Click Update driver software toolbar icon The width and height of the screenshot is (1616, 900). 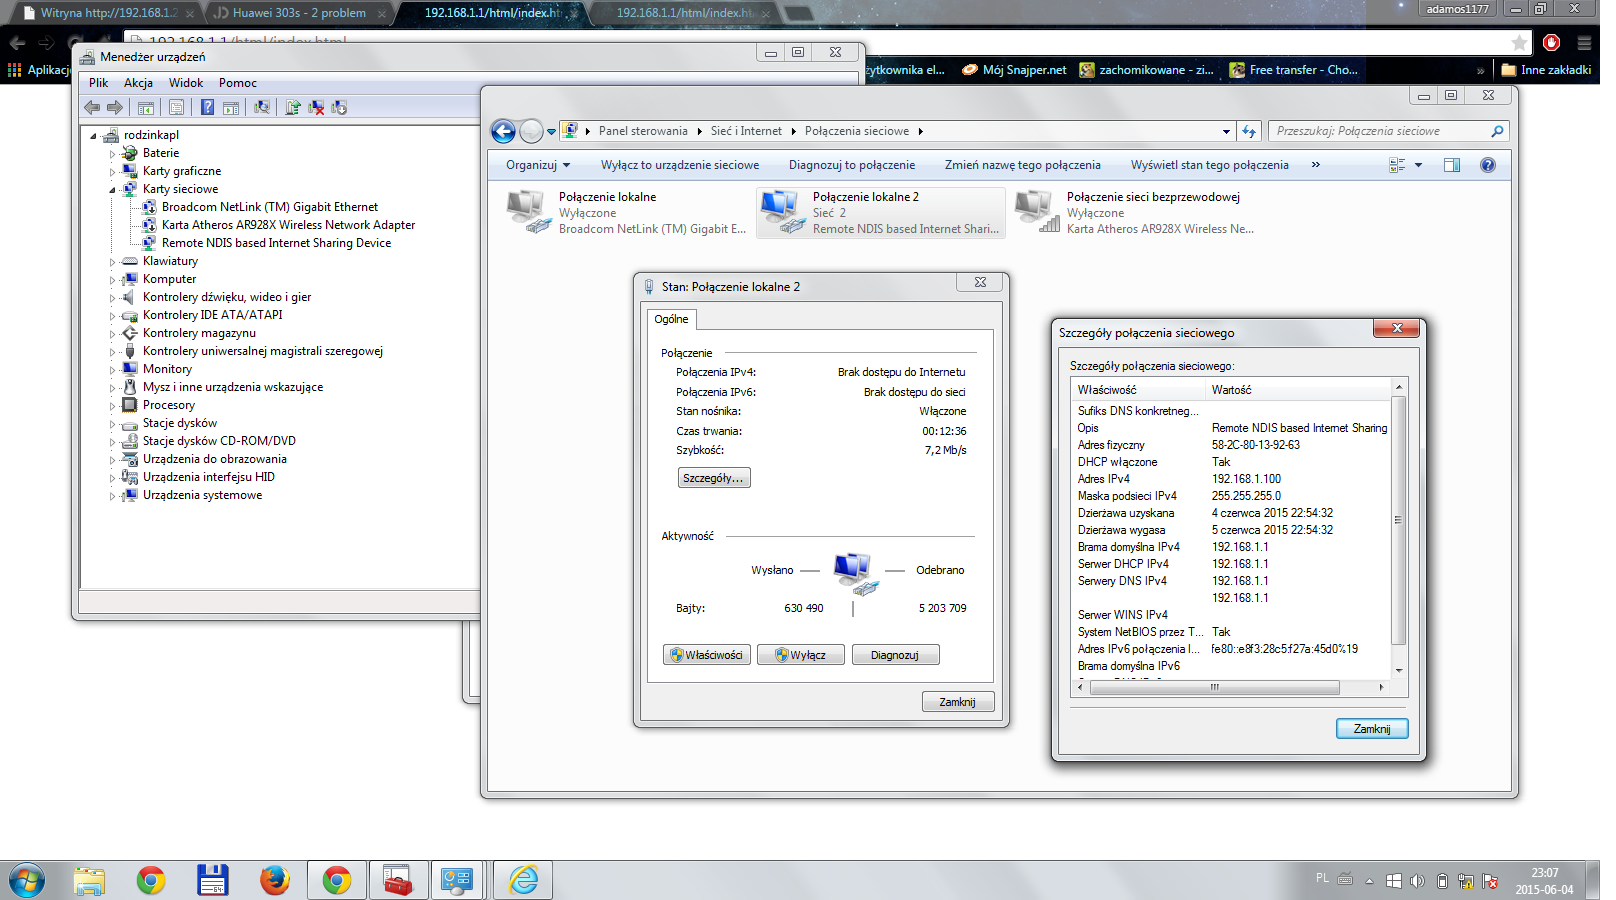pyautogui.click(x=293, y=107)
